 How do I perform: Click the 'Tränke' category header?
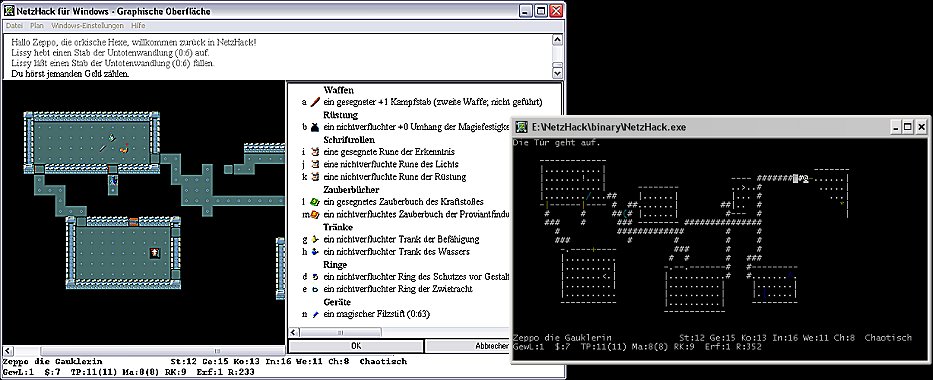pyautogui.click(x=337, y=227)
